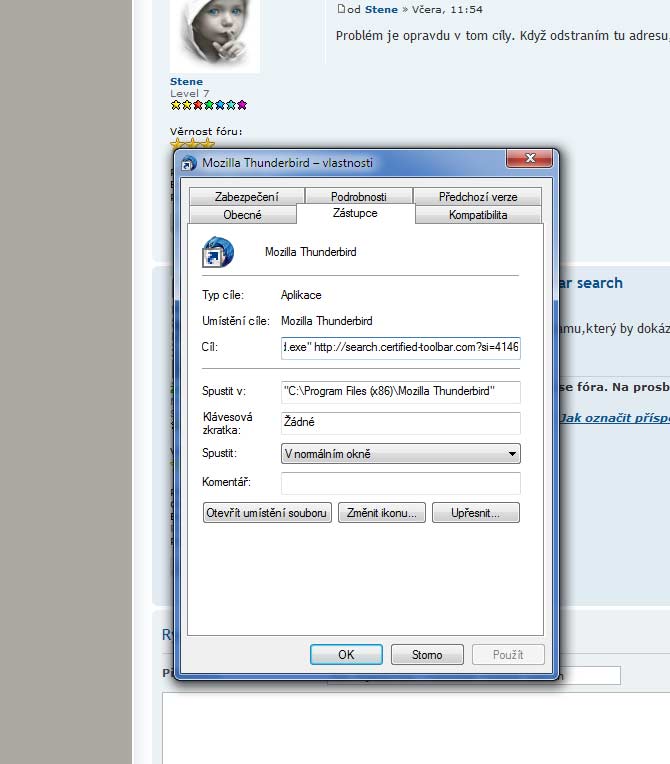
Task: Click the Stene author link in the post header
Action: pyautogui.click(x=381, y=9)
